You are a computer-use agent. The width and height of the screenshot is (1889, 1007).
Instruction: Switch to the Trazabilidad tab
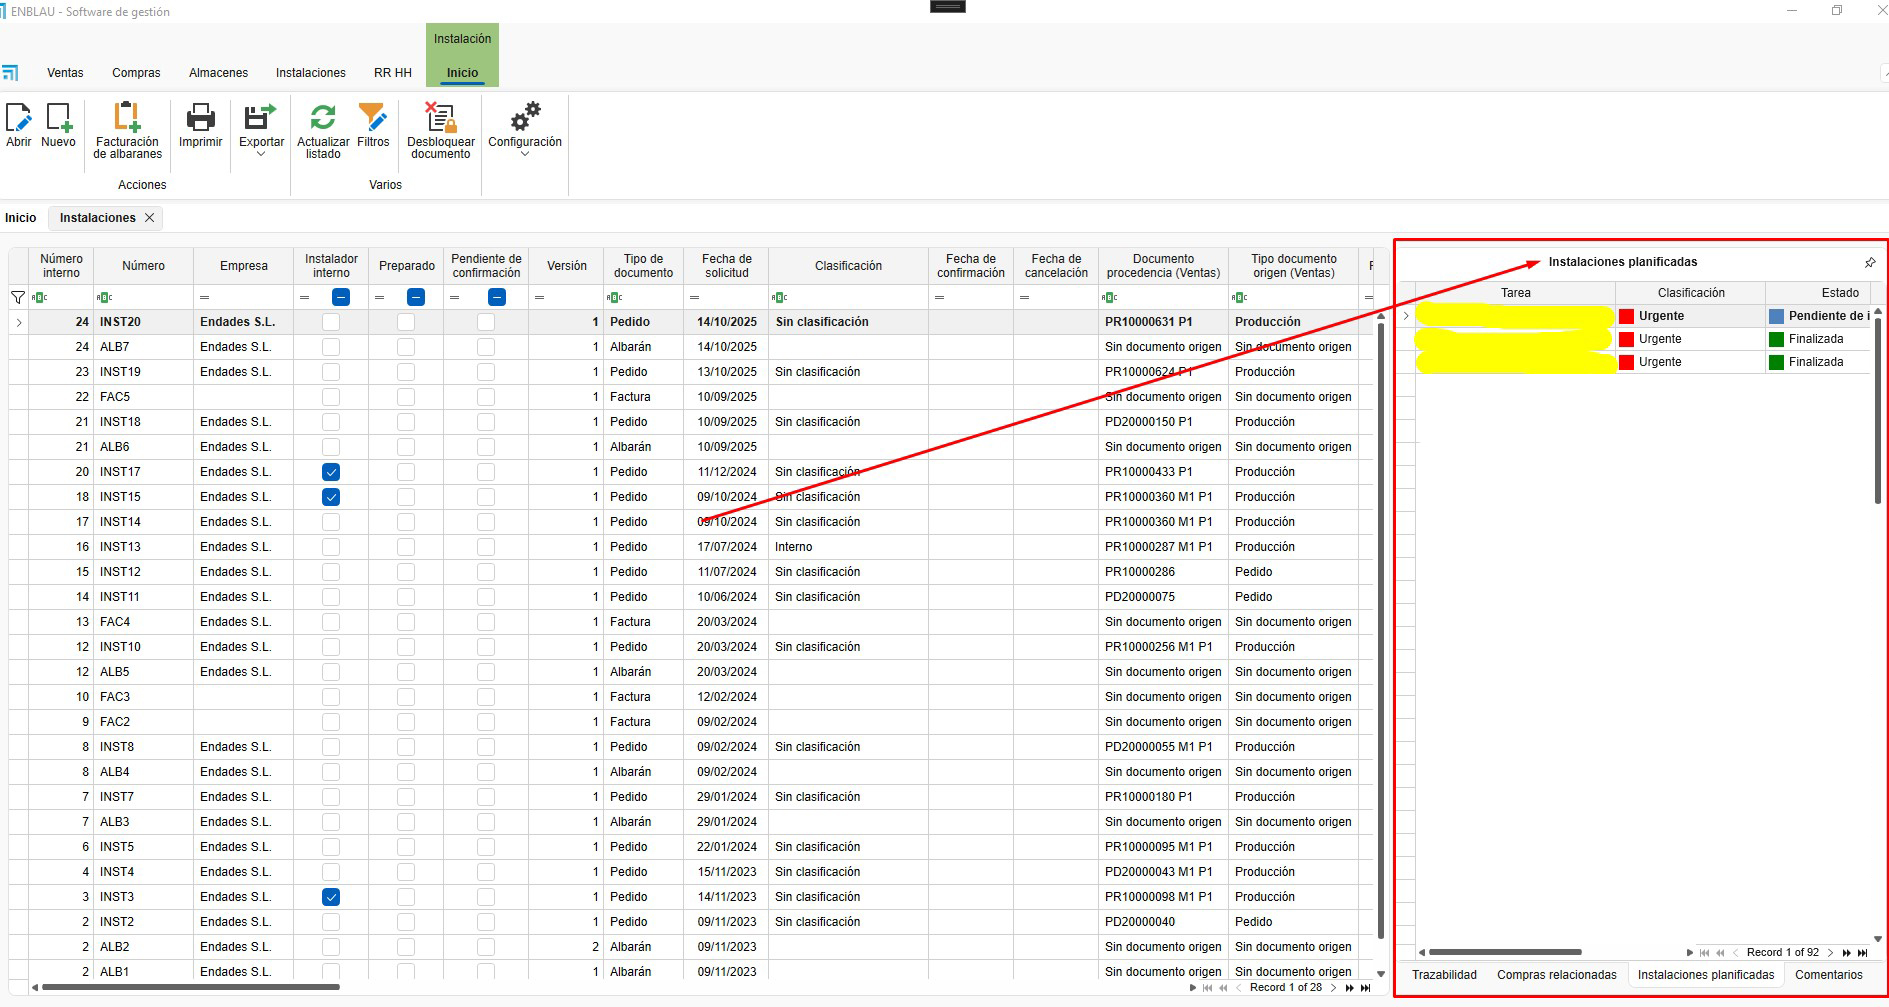[x=1444, y=975]
